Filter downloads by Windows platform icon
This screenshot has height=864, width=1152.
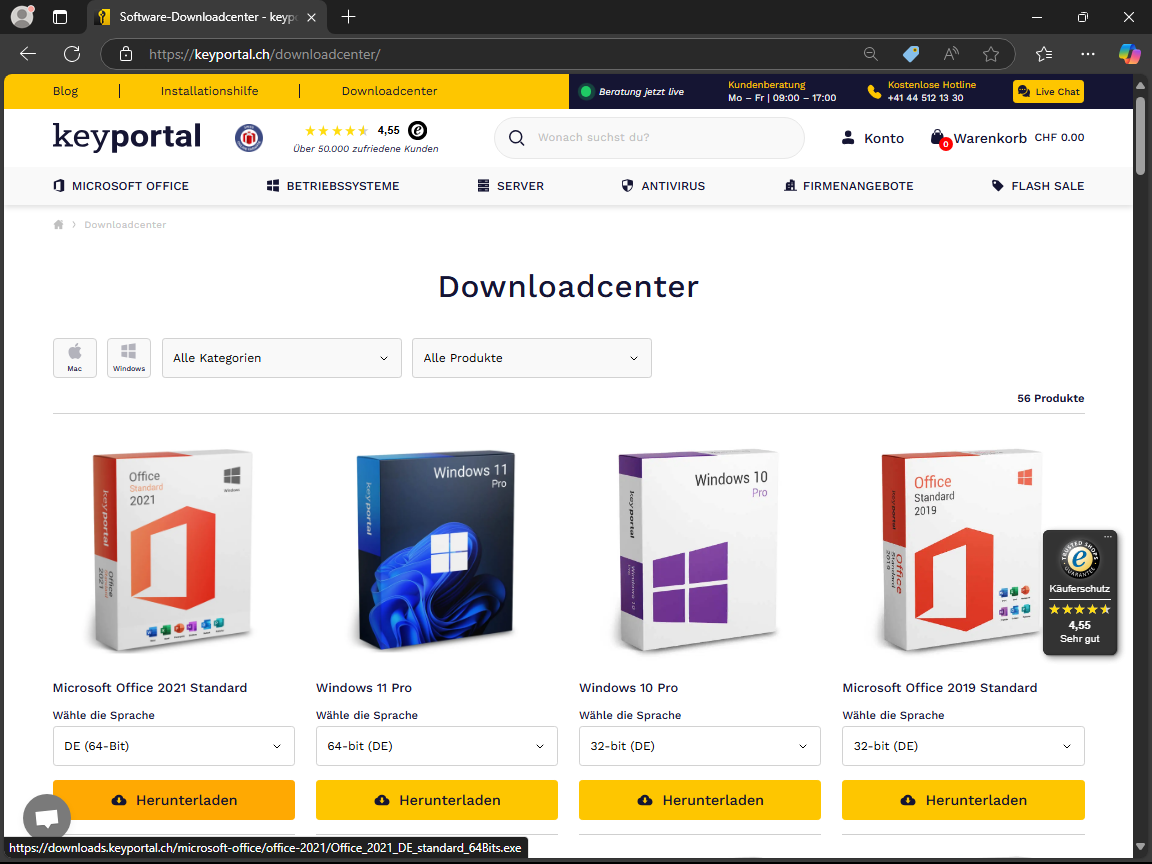point(129,357)
